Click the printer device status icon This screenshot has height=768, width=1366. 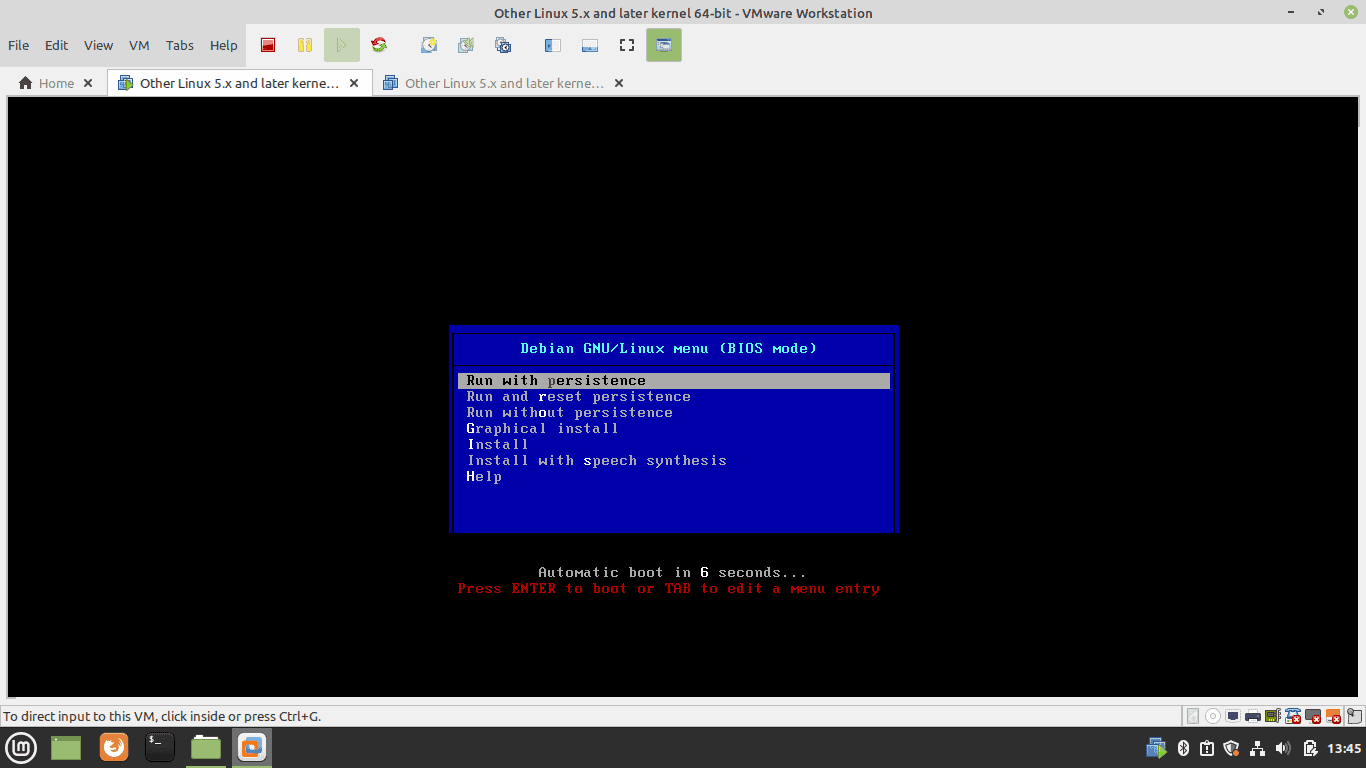coord(1253,716)
